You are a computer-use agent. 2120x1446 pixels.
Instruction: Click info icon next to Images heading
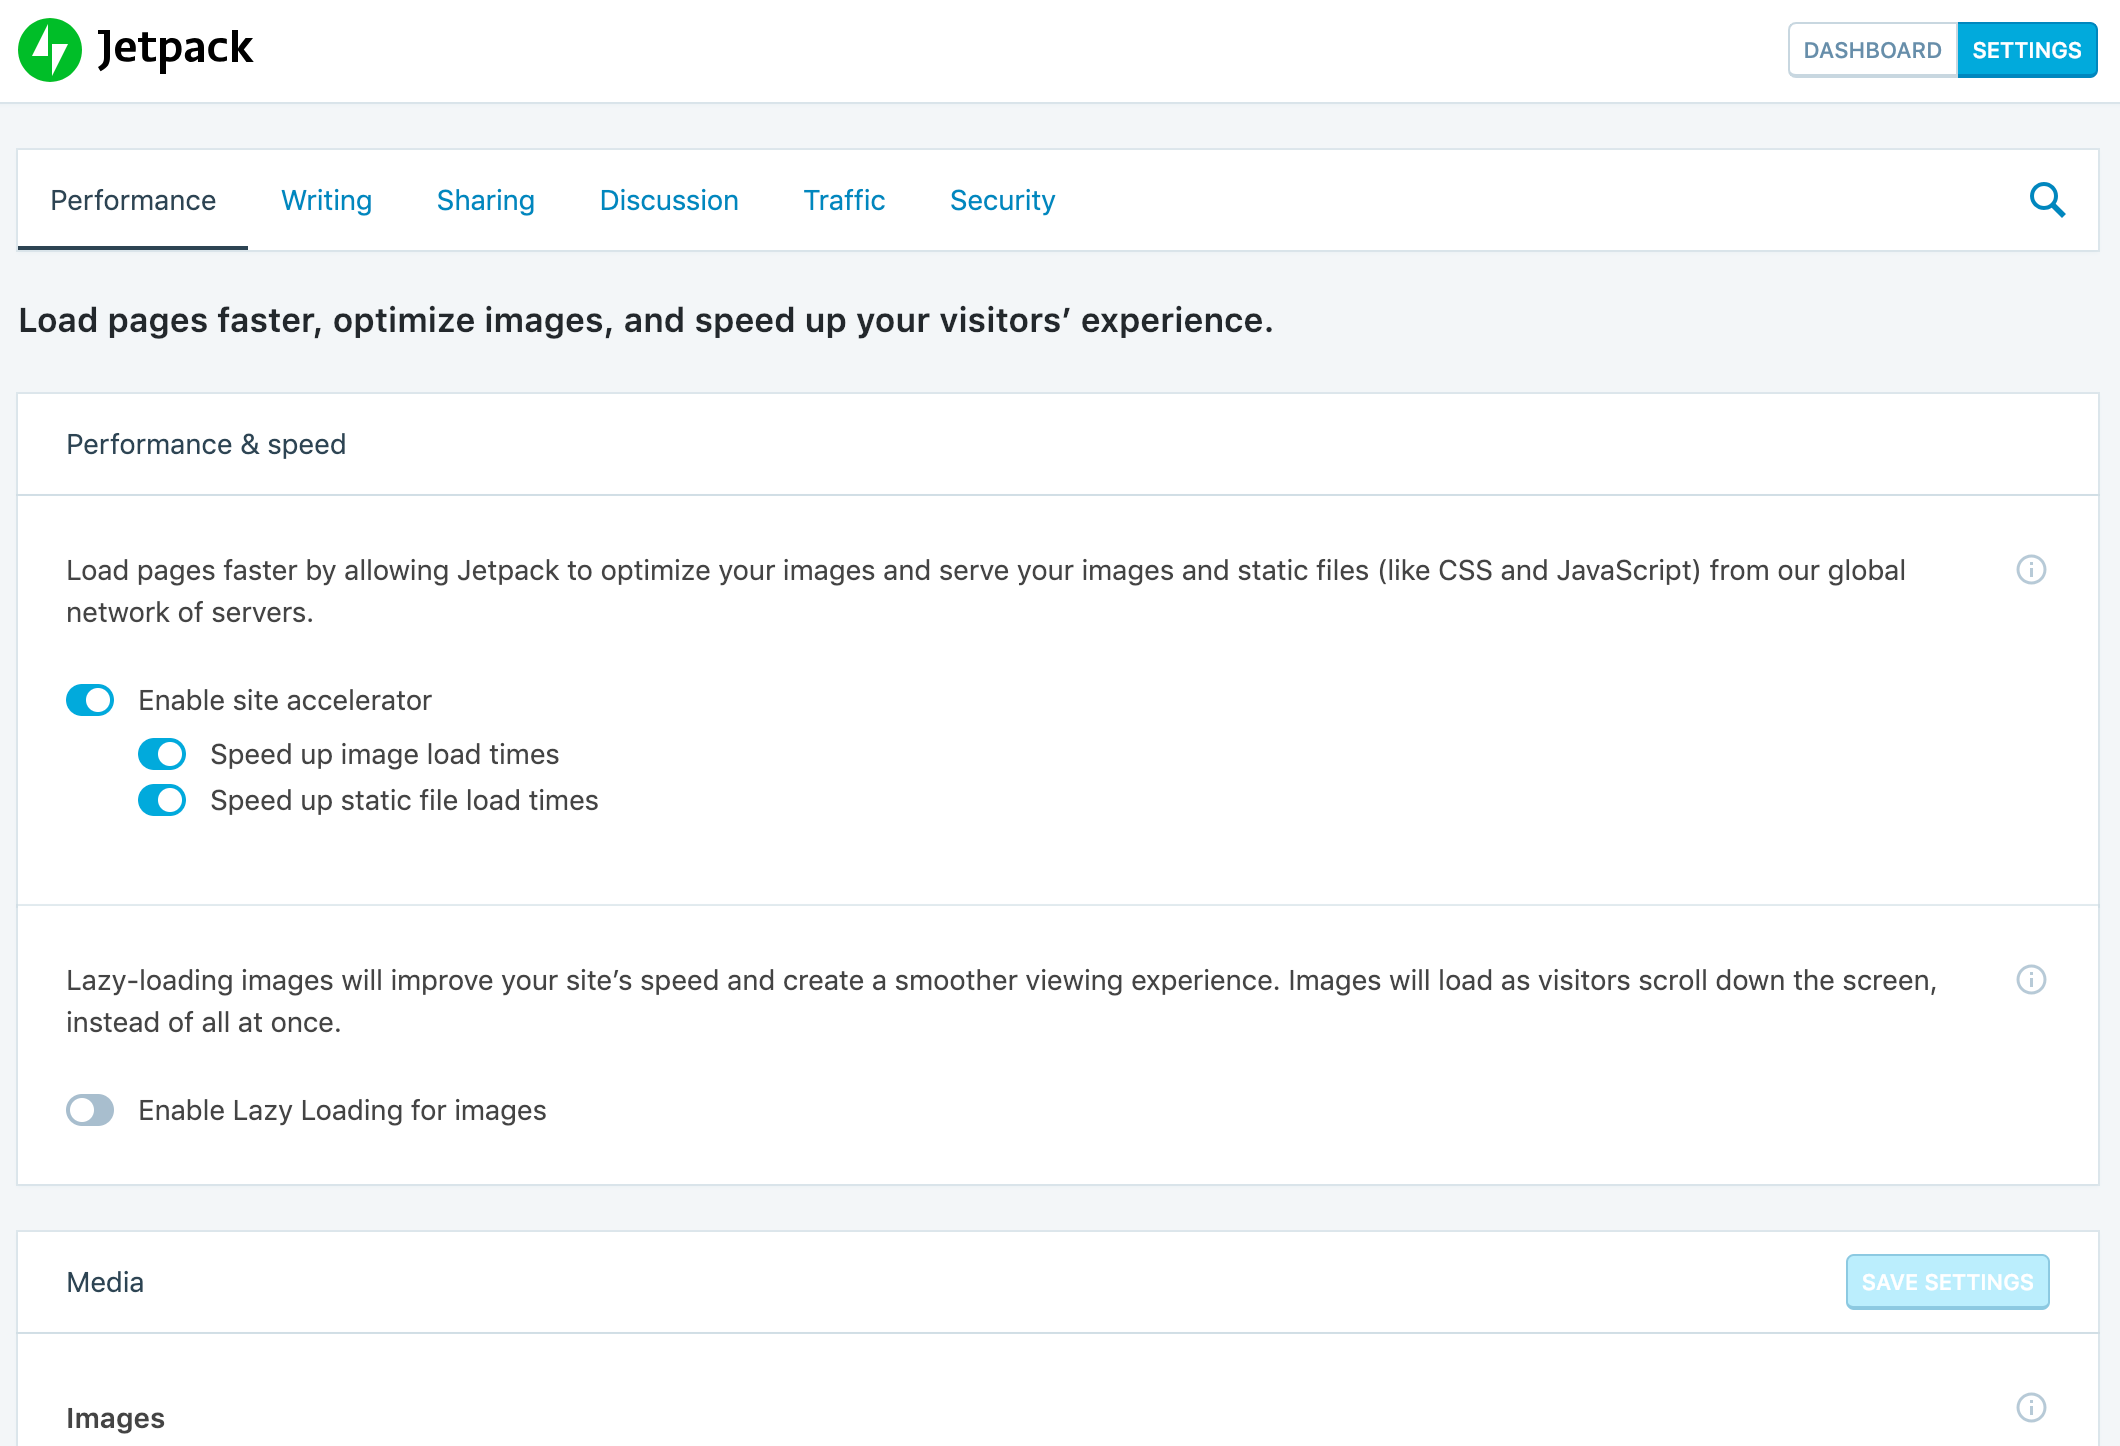point(2031,1408)
